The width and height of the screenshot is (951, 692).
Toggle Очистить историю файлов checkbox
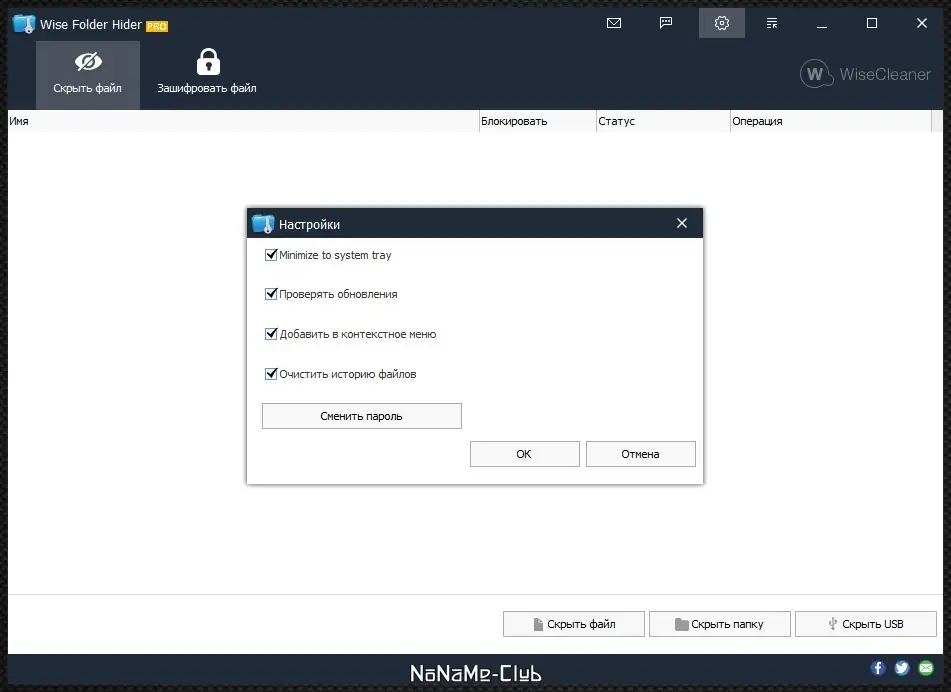pos(271,374)
